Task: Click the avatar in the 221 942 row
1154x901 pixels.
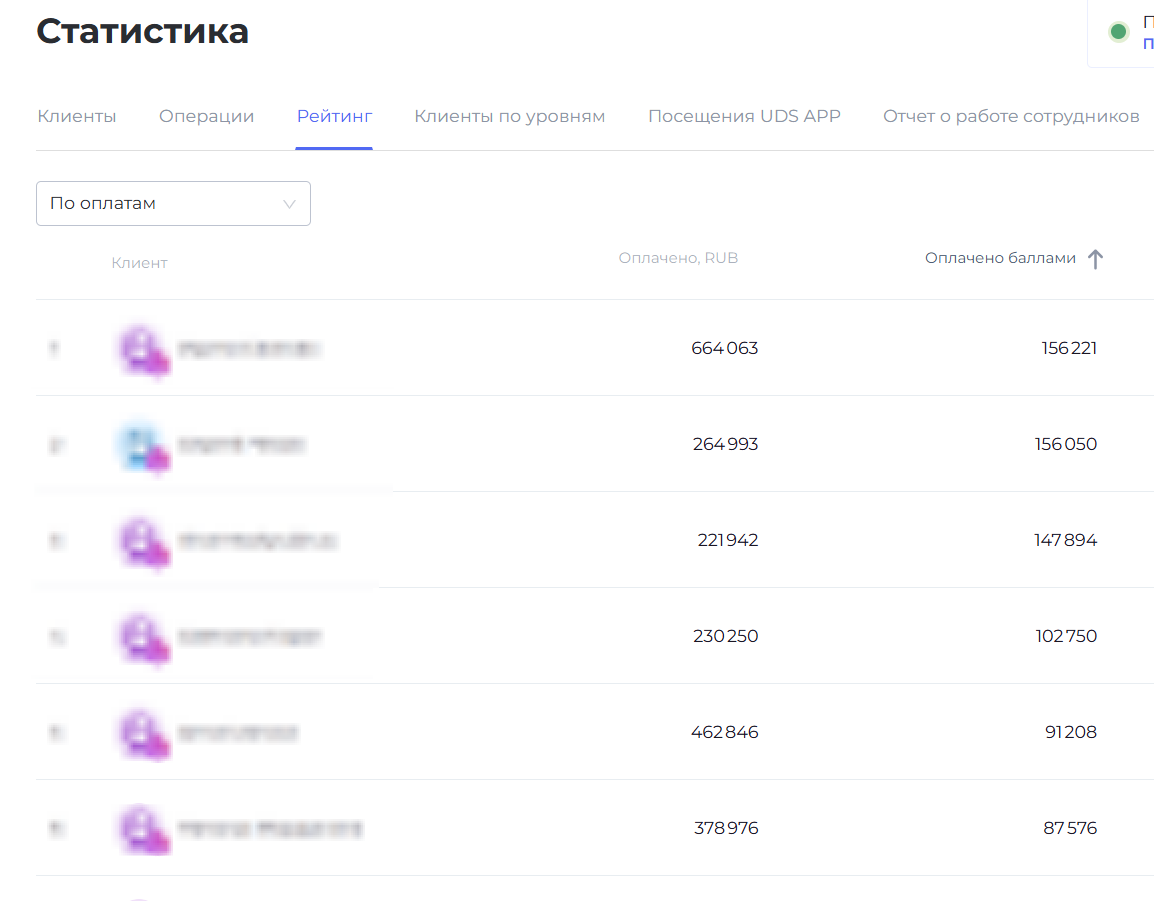Action: pos(144,541)
